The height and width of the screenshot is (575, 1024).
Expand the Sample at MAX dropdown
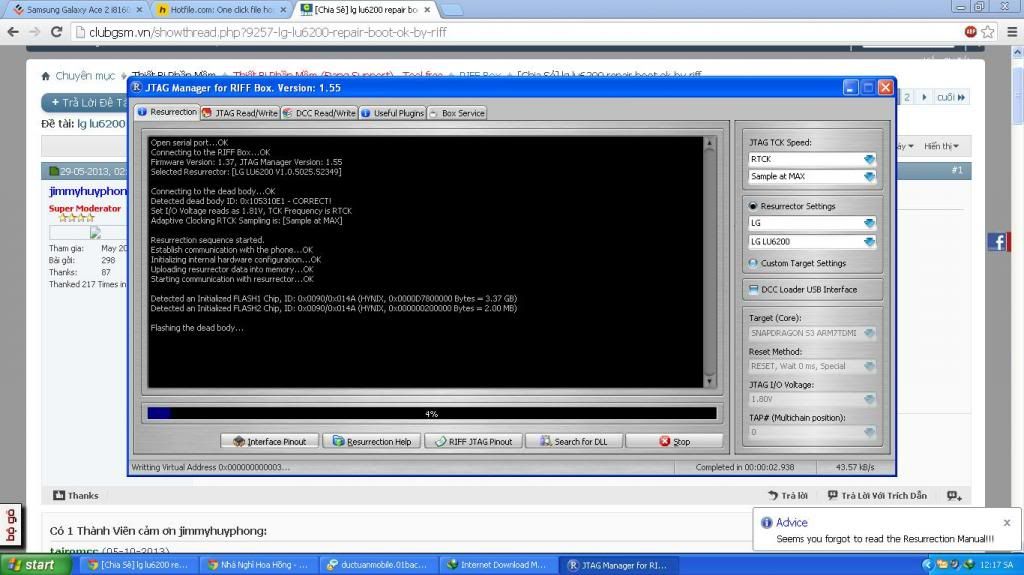[x=869, y=176]
